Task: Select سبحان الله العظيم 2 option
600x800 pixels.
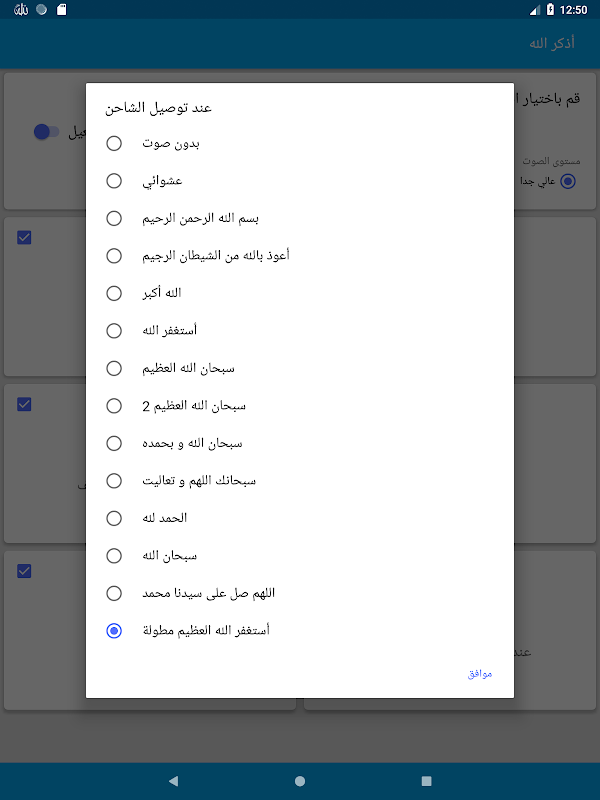Action: coord(300,406)
